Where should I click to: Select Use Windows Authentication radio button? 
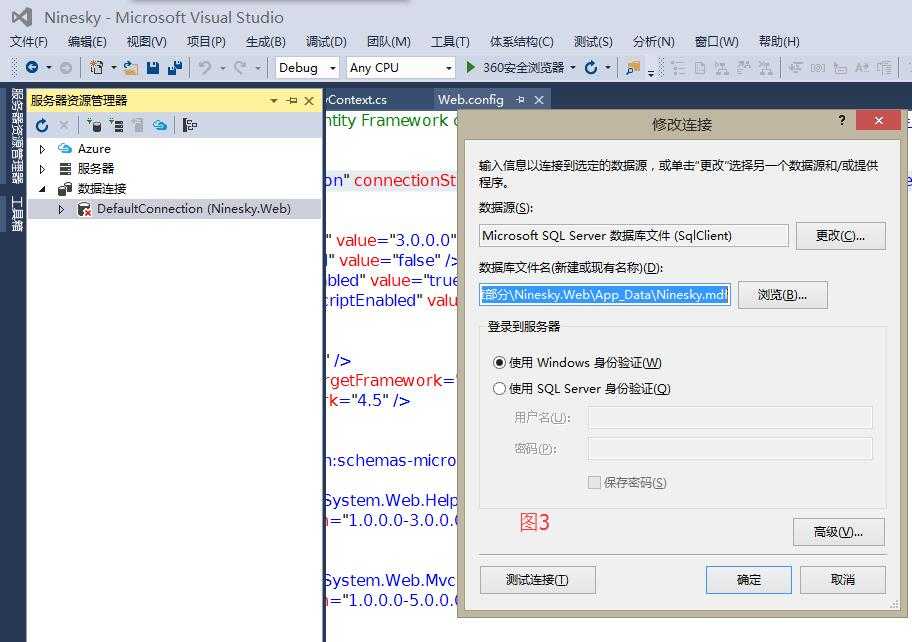(499, 362)
